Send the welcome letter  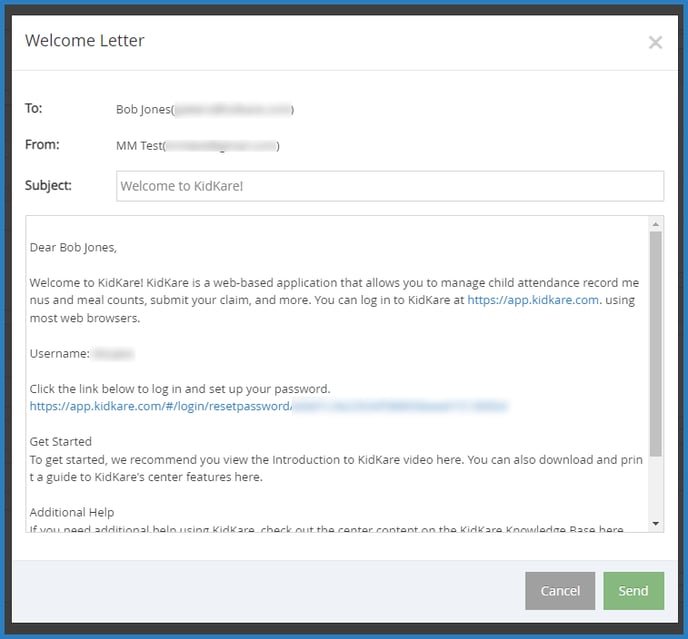633,591
